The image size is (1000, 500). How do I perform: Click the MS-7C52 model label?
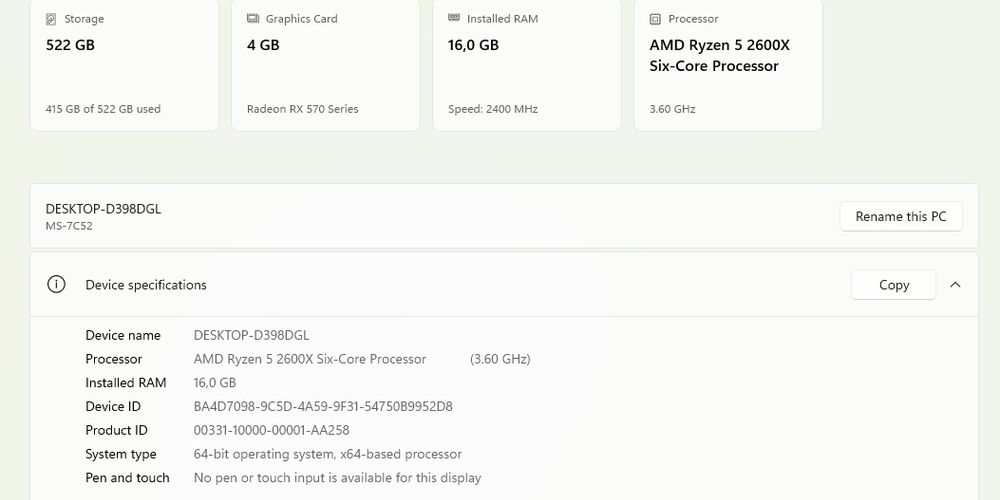coord(69,226)
